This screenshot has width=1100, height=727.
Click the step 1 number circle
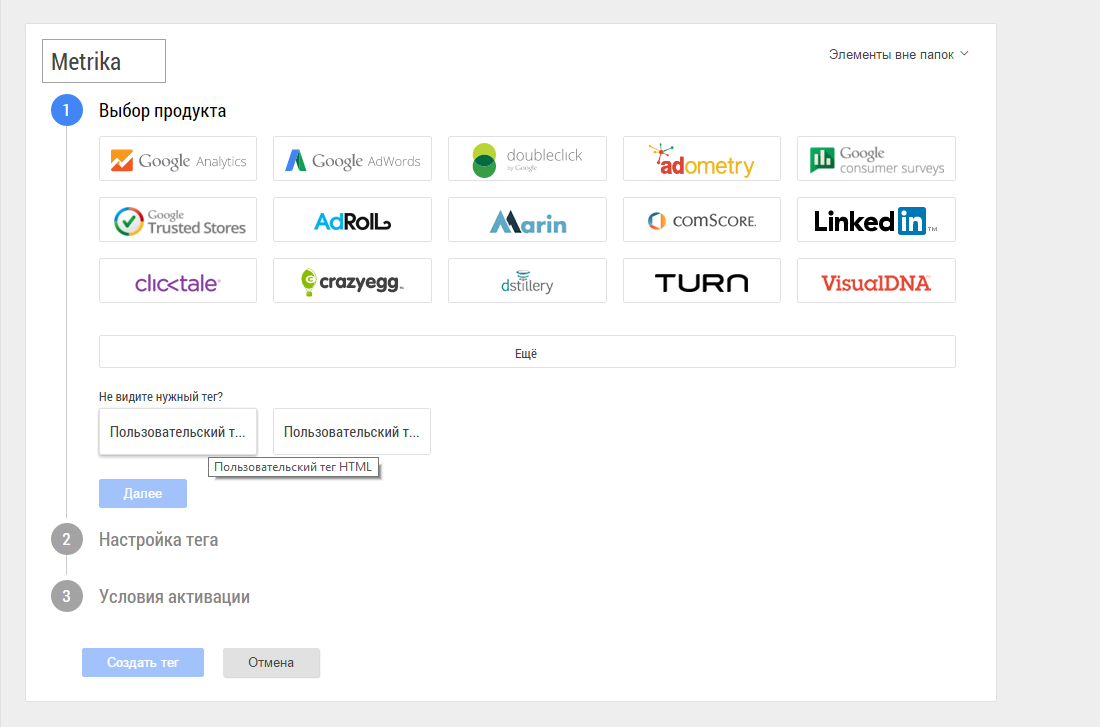67,110
